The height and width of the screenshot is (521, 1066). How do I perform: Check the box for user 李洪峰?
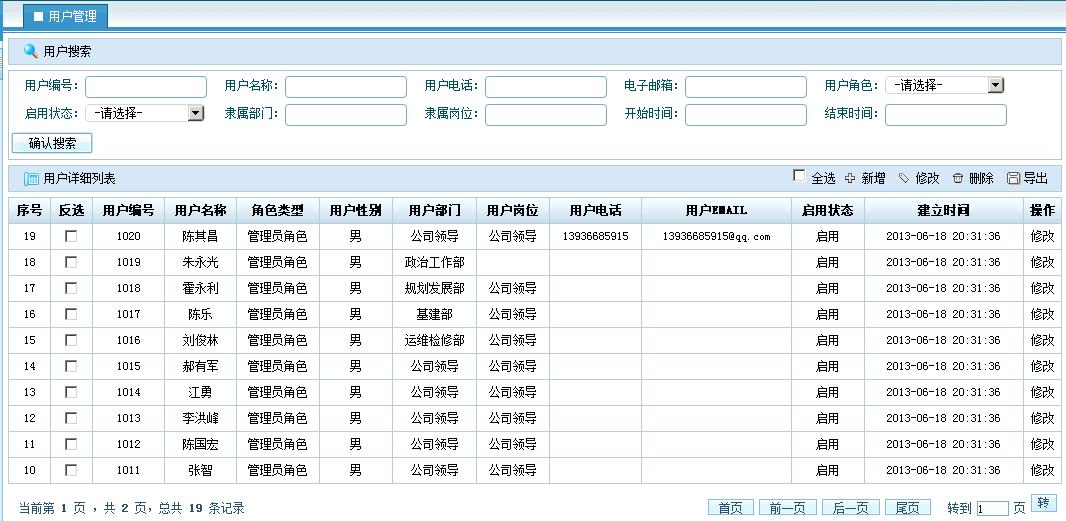pyautogui.click(x=71, y=418)
